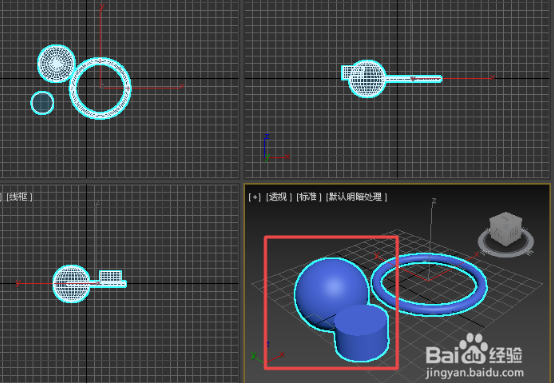Select the small cylinder circle in top view

[x=42, y=103]
